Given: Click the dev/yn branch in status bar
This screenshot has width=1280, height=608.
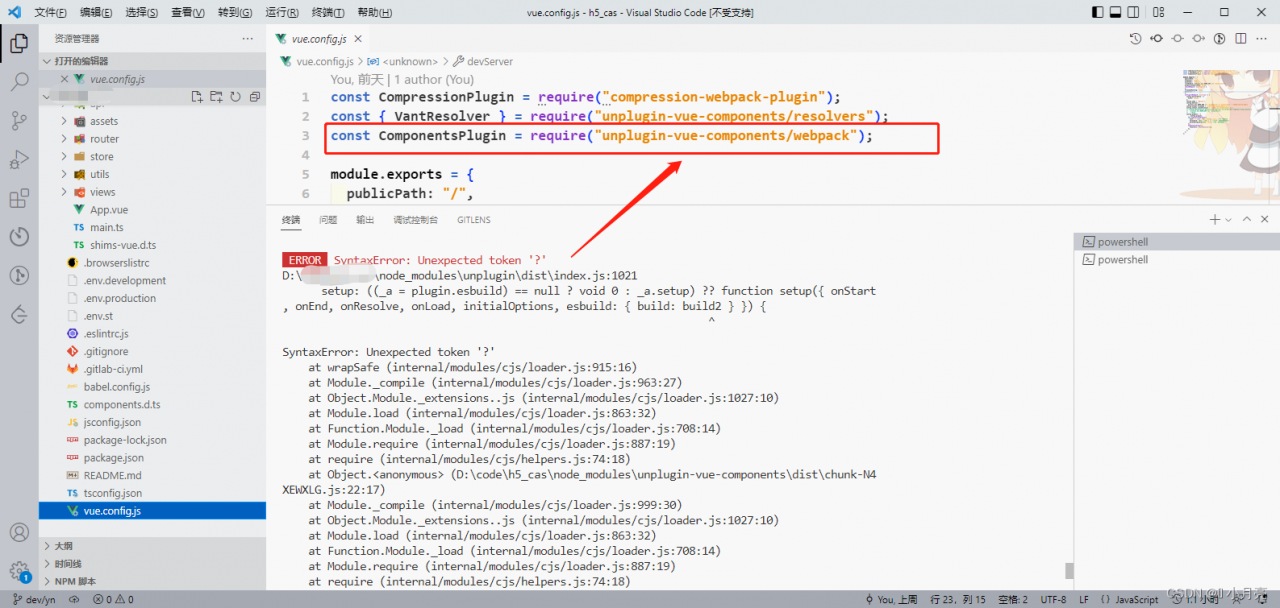Looking at the screenshot, I should 33,599.
